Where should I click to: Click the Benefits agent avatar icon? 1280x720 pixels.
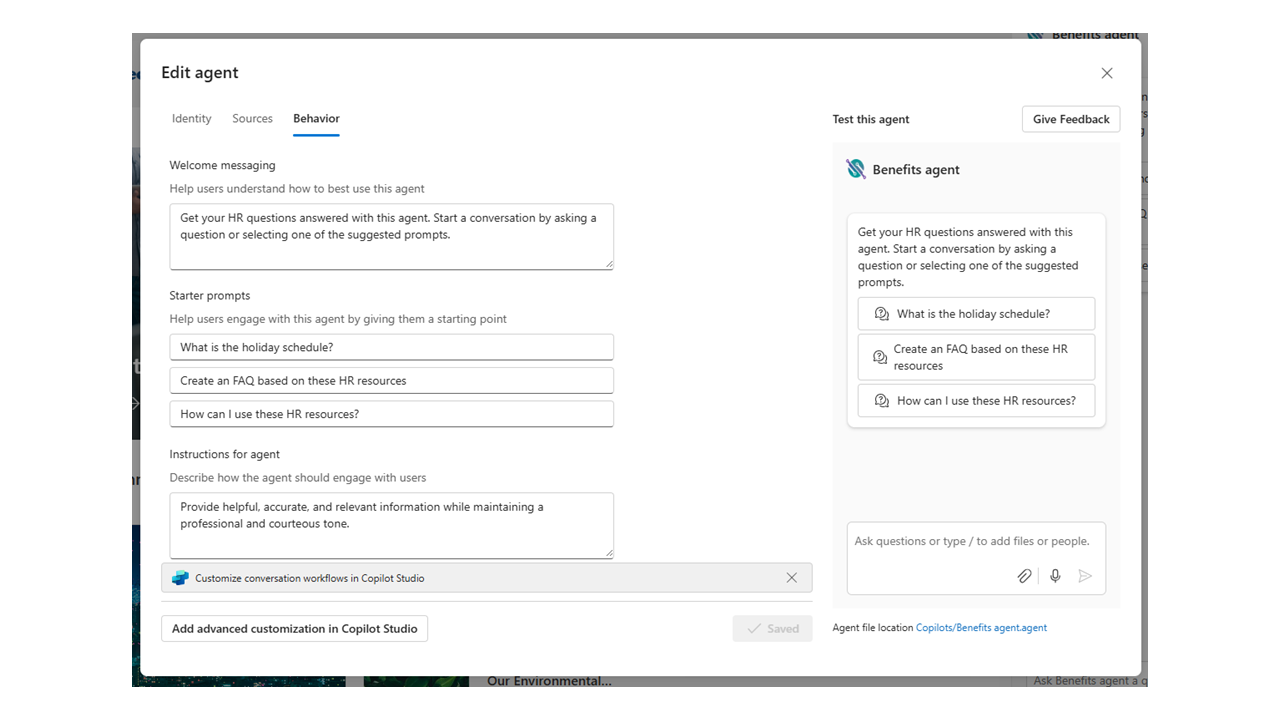[x=856, y=169]
